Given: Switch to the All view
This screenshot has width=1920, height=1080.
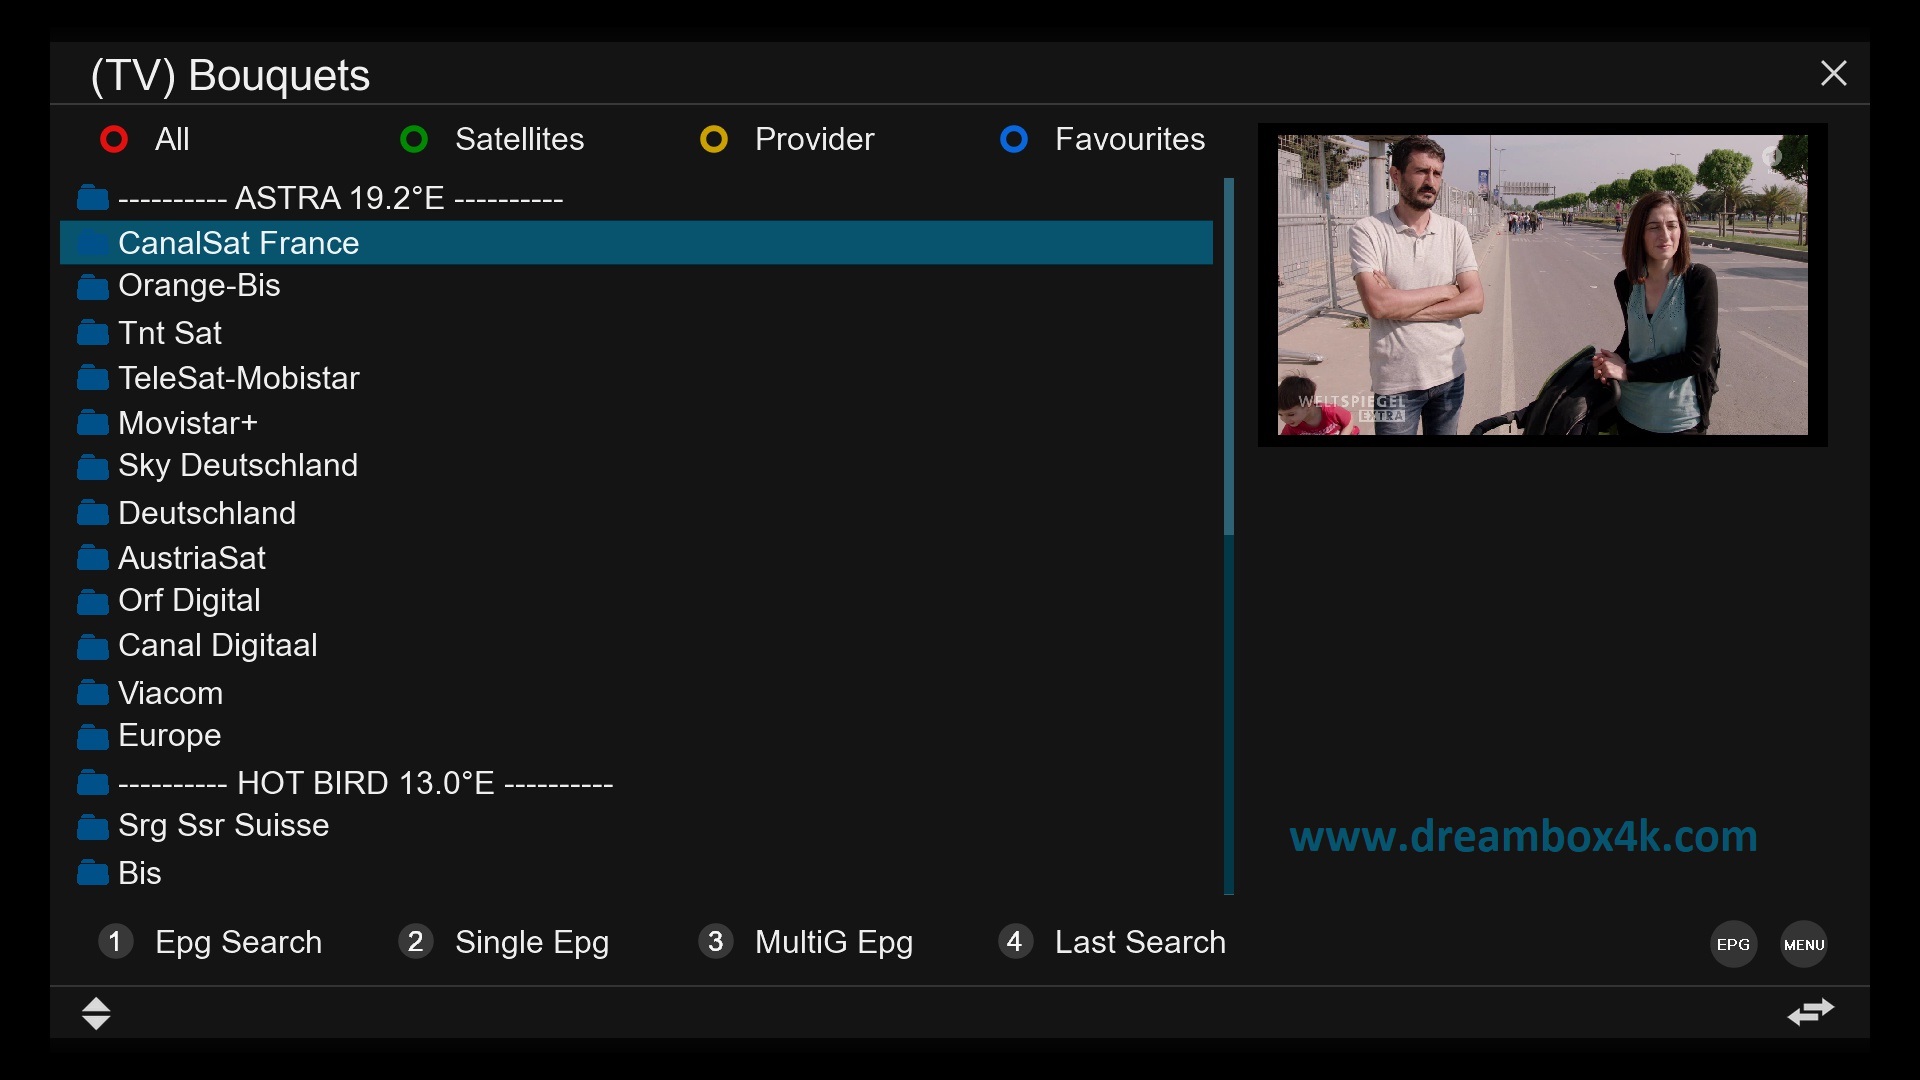Looking at the screenshot, I should (x=172, y=139).
